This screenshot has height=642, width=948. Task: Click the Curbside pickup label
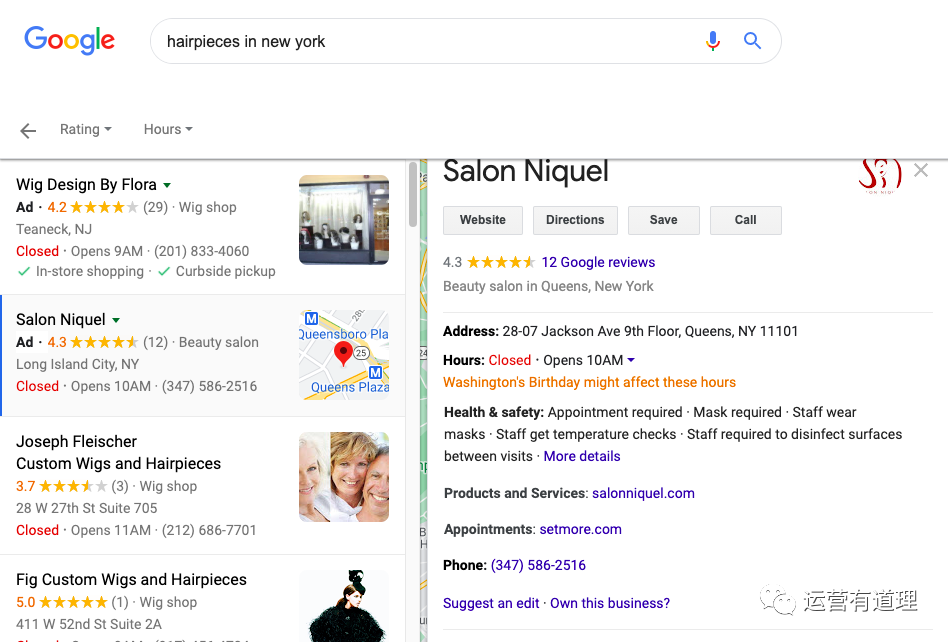(226, 271)
